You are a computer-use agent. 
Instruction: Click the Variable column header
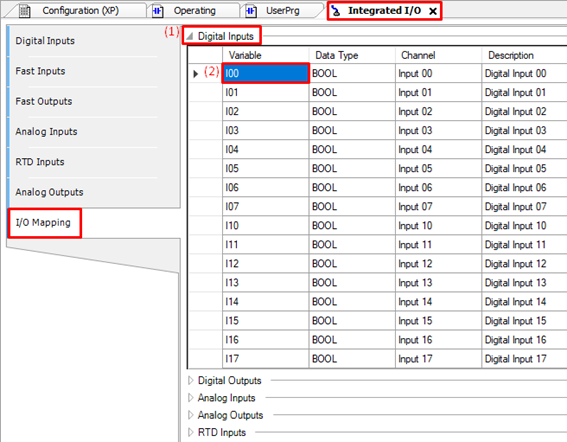[265, 55]
